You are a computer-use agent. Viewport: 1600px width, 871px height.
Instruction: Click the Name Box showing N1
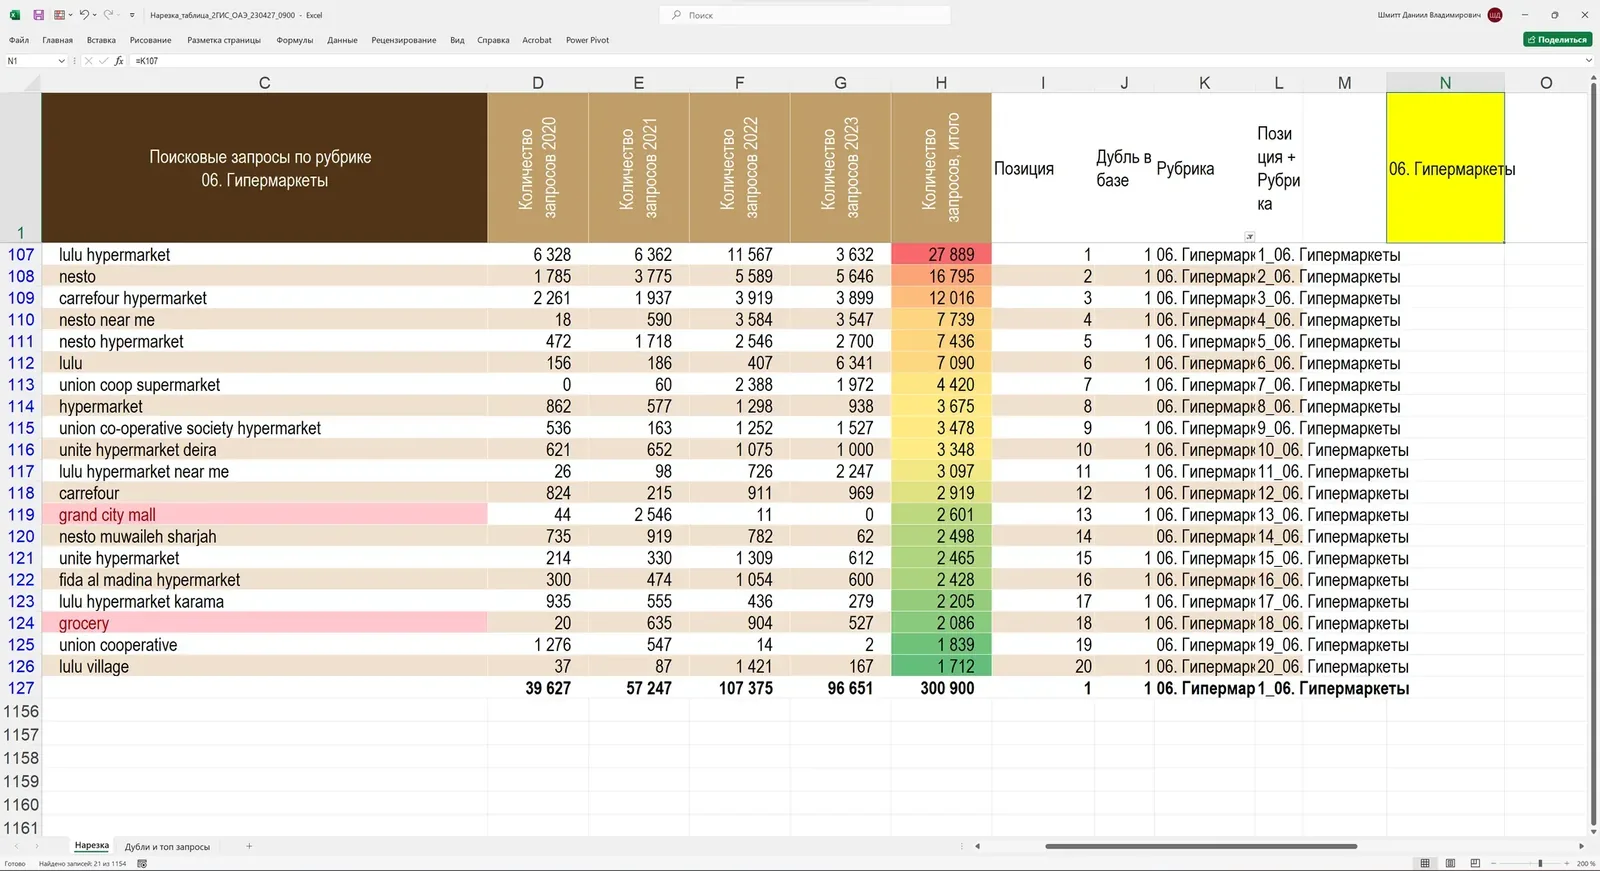click(x=30, y=61)
